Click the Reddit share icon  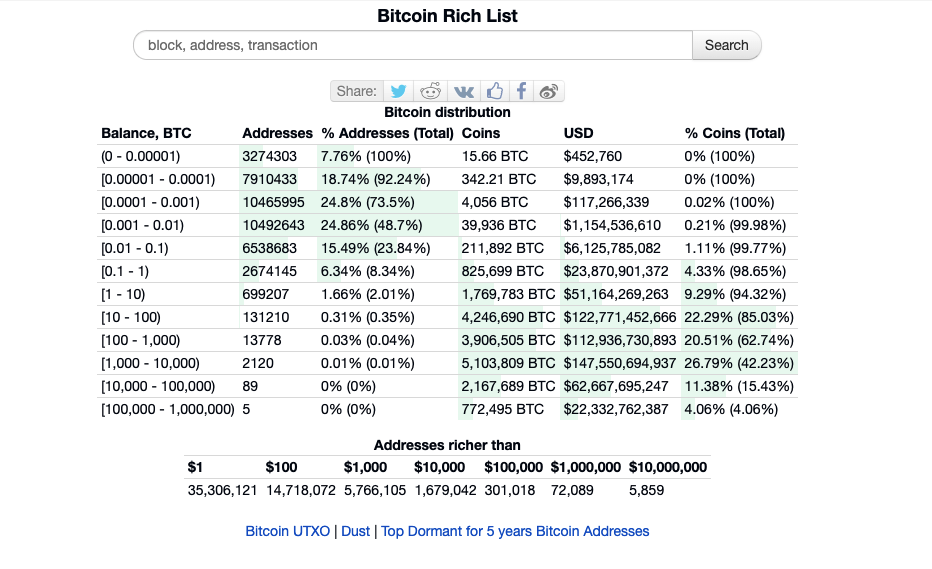tap(431, 91)
